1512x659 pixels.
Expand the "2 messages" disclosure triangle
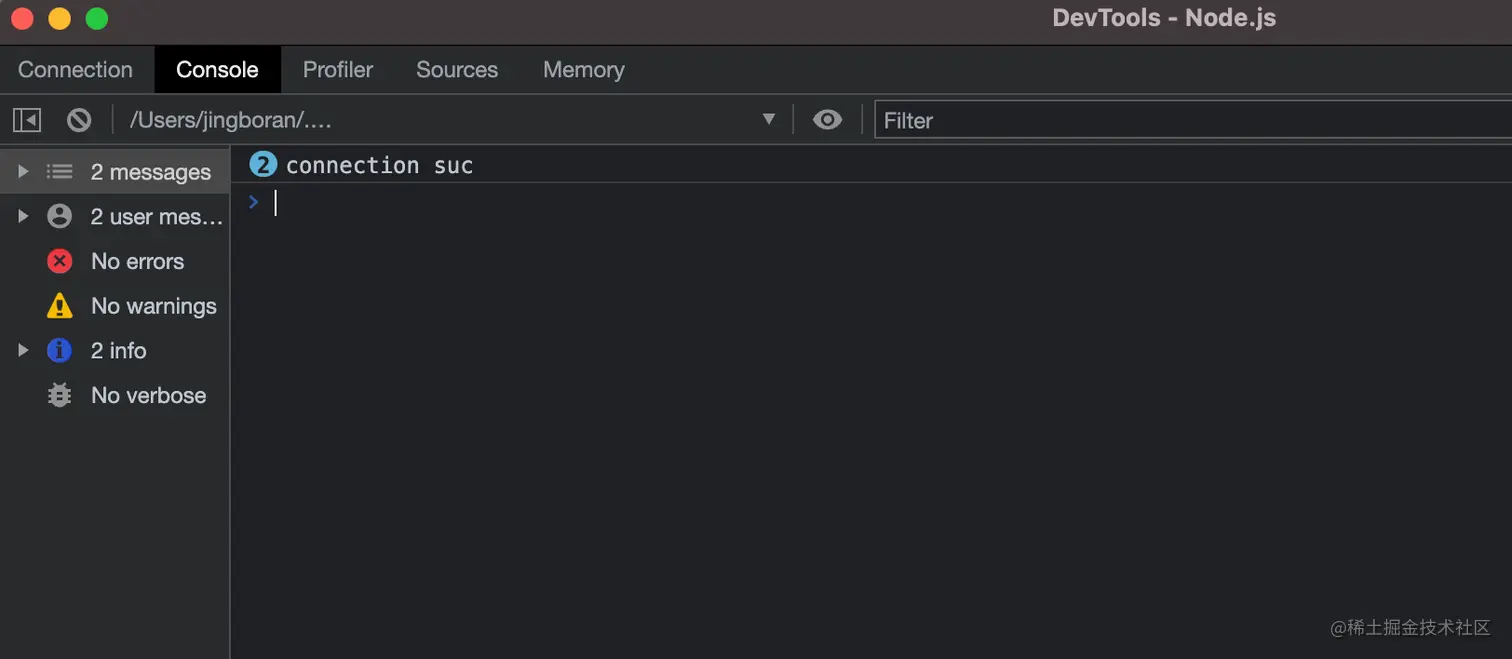(22, 171)
